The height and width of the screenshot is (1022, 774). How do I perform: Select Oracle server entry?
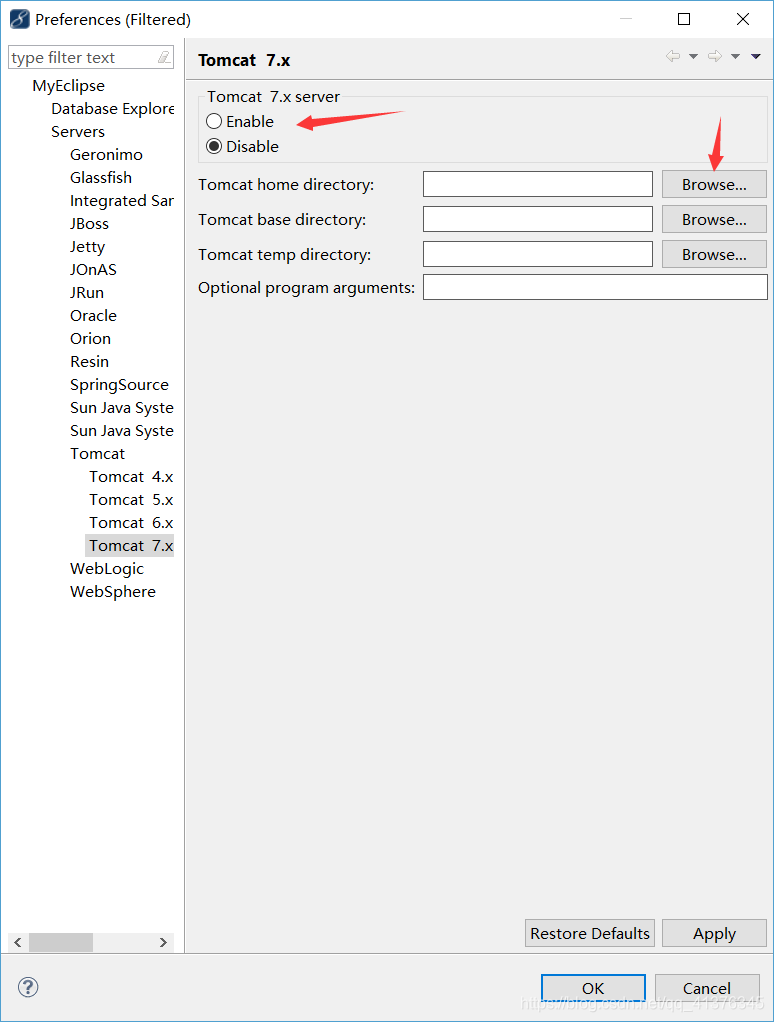(x=93, y=315)
